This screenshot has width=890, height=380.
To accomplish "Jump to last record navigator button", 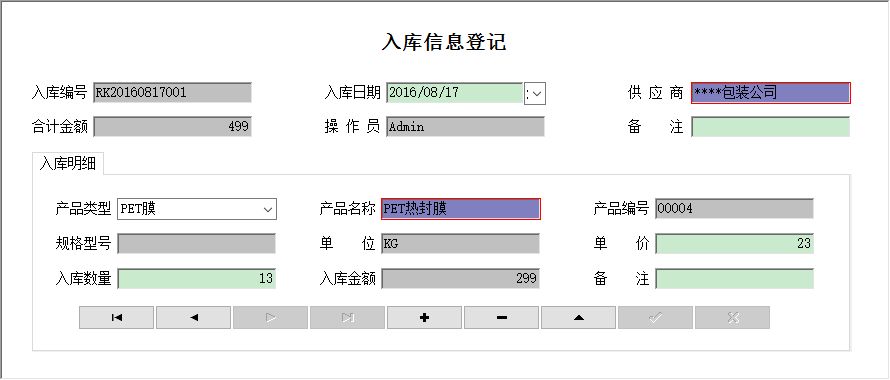I will (x=347, y=318).
